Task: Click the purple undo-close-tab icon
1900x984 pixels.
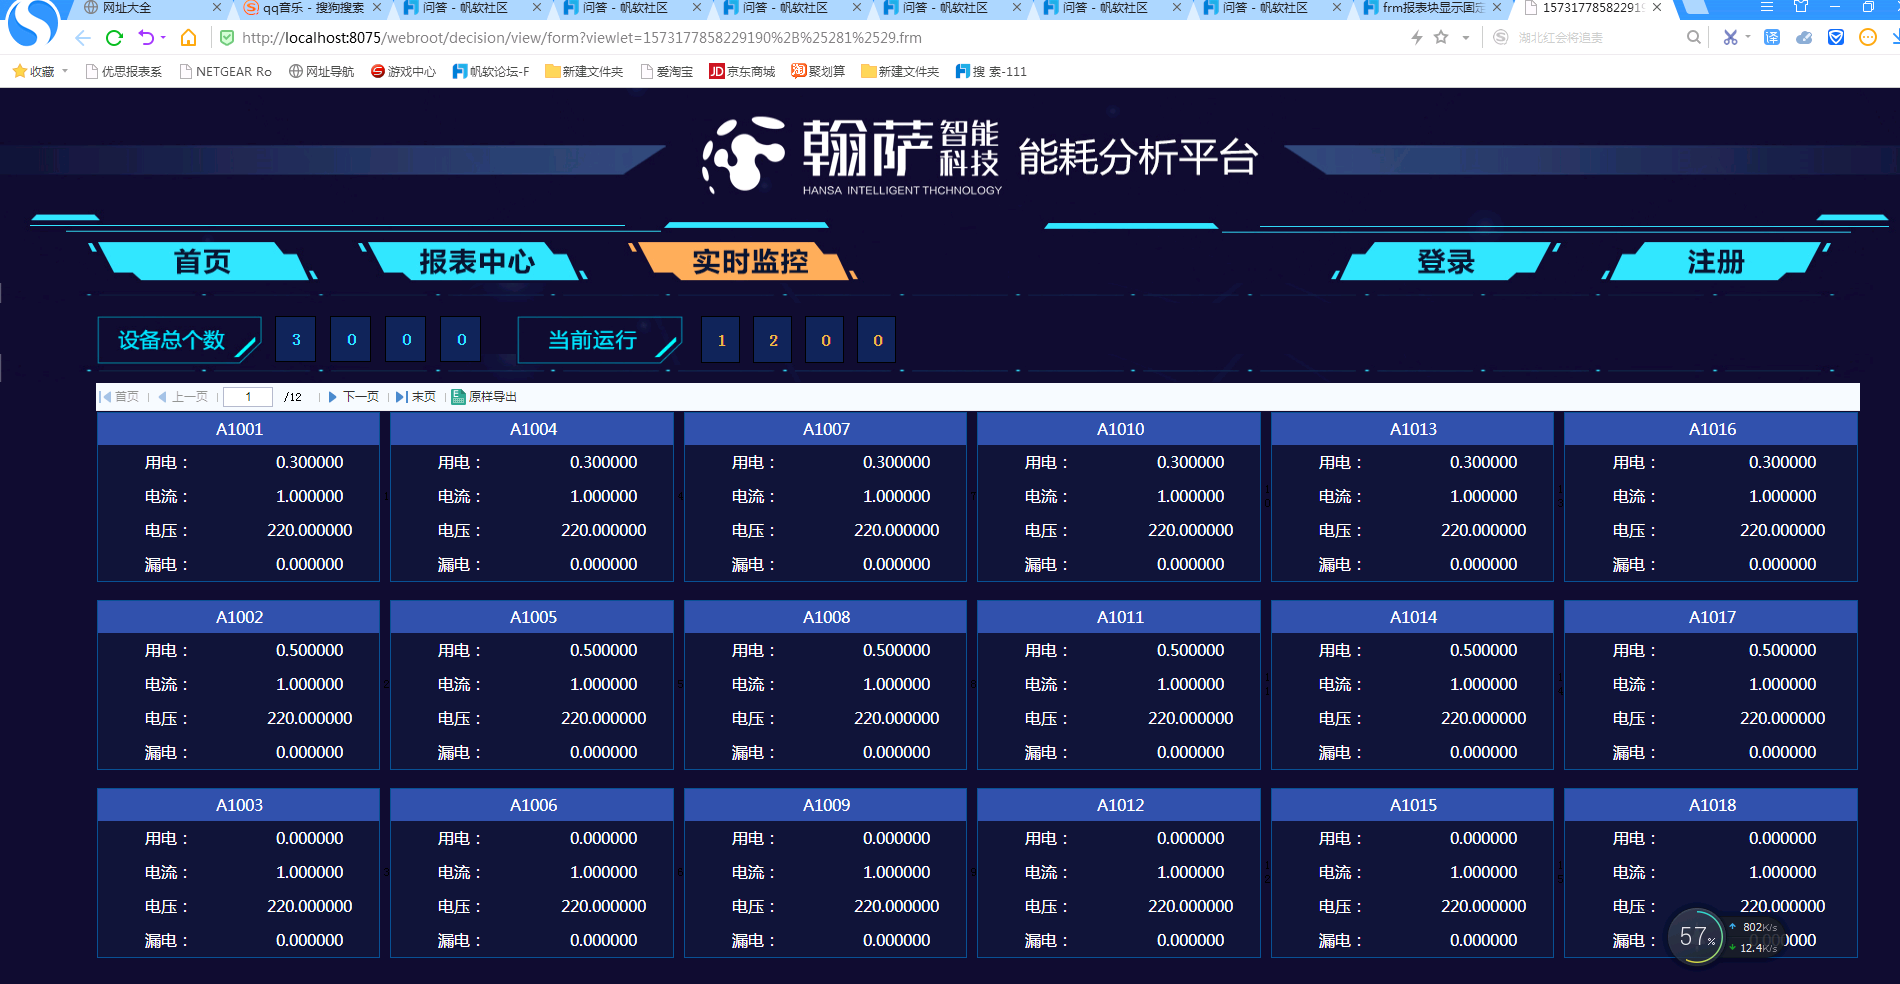Action: pos(146,38)
